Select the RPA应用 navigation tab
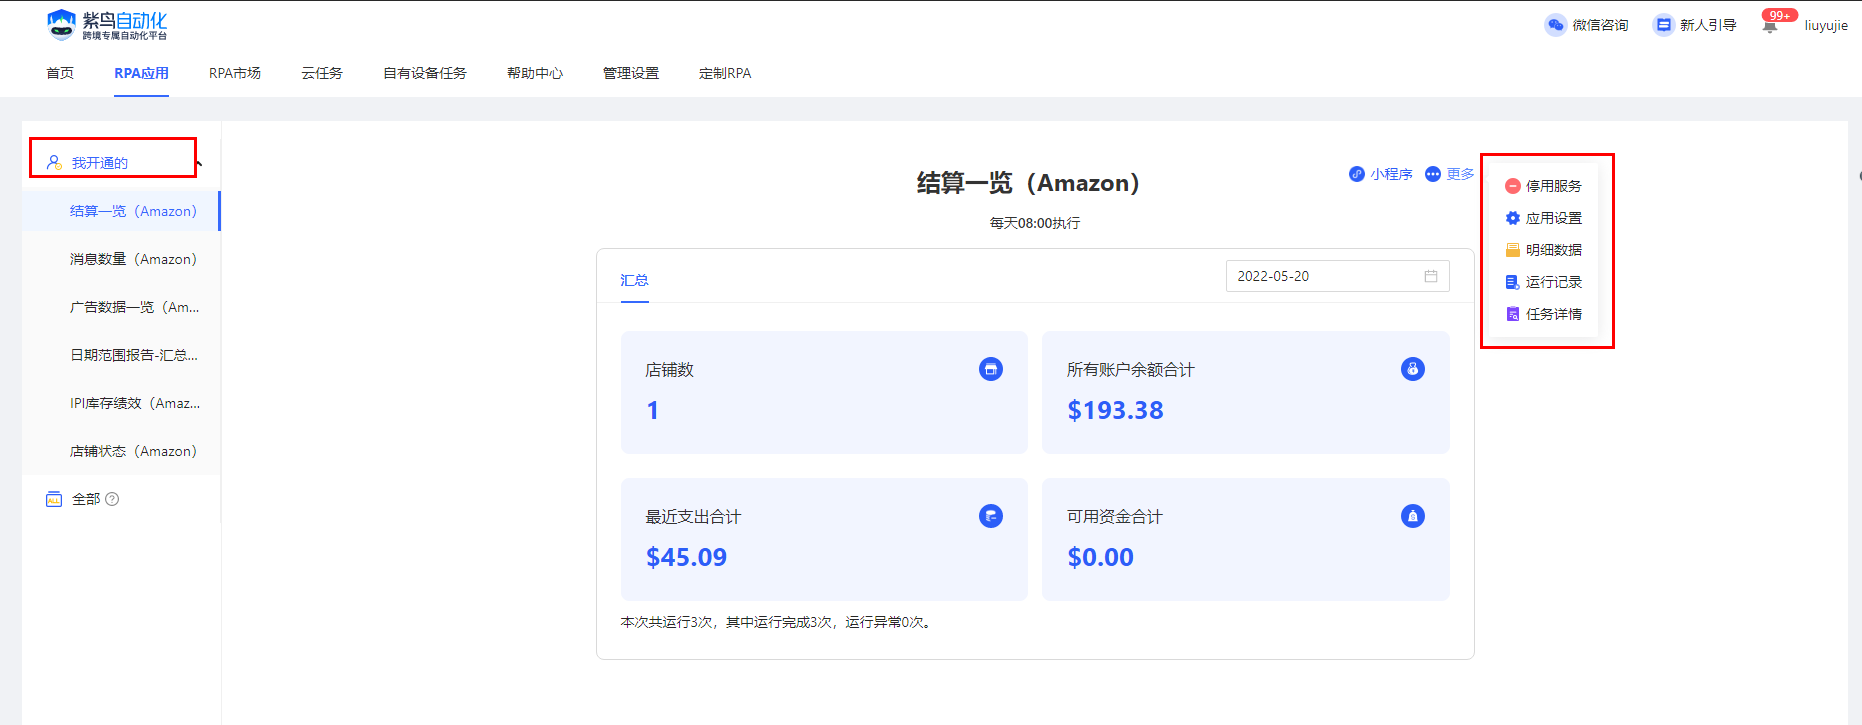The image size is (1862, 725). (141, 73)
